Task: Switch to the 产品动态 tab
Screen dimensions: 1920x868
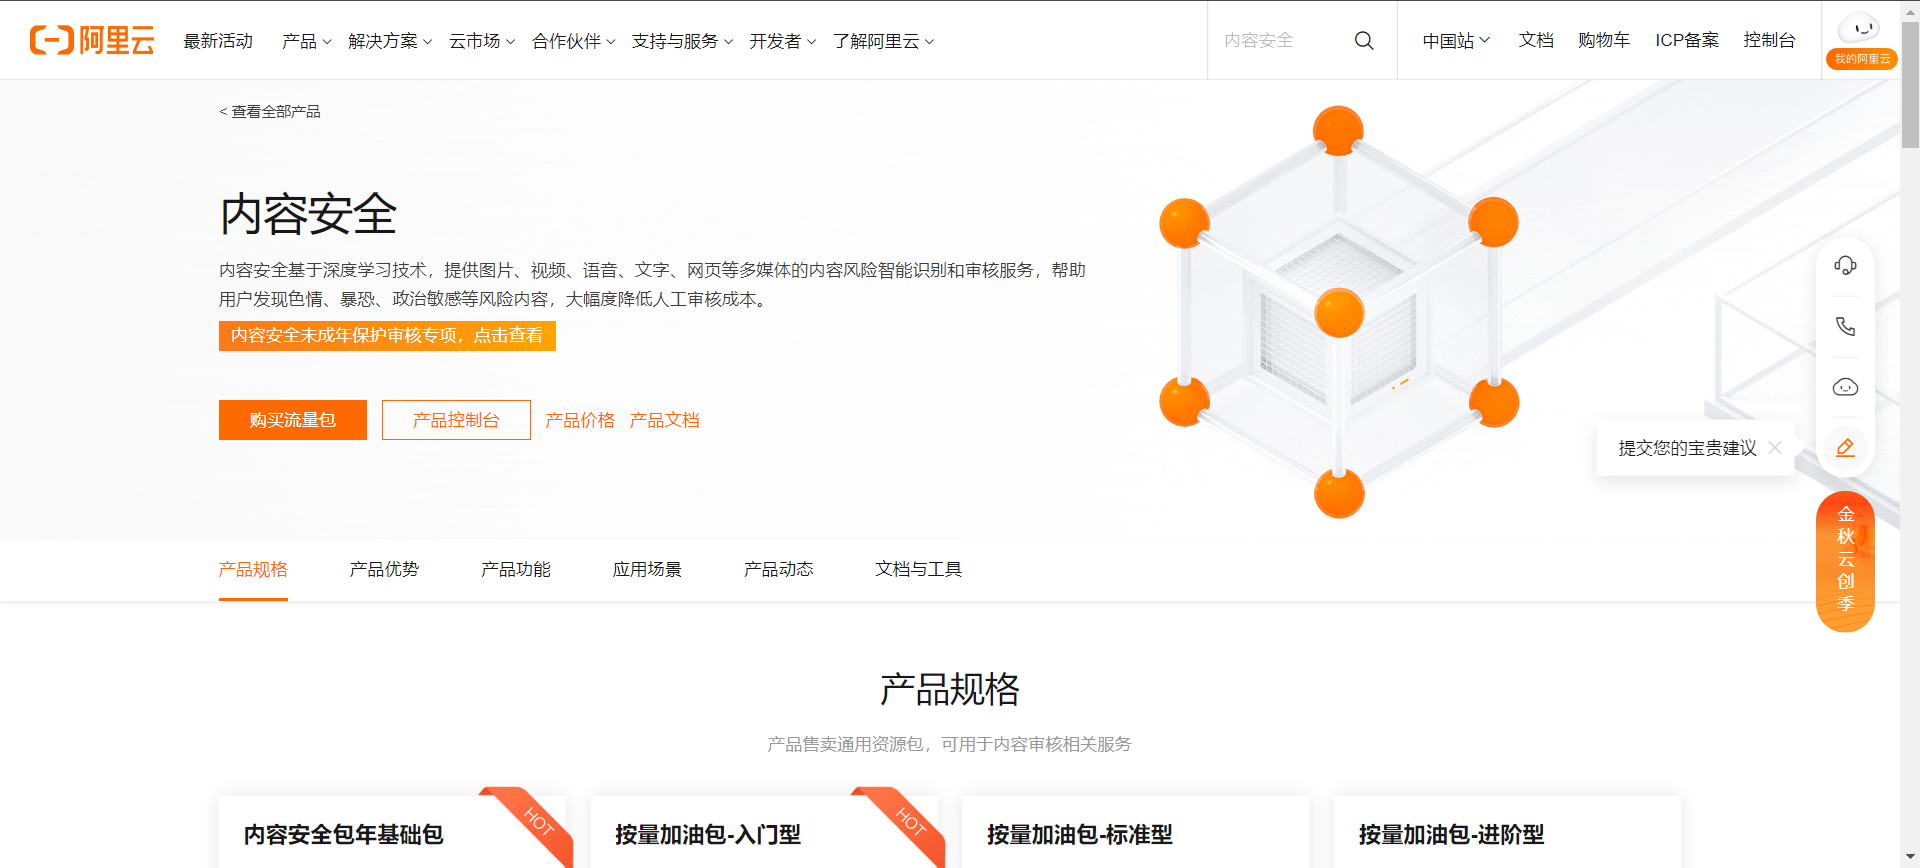Action: (778, 569)
